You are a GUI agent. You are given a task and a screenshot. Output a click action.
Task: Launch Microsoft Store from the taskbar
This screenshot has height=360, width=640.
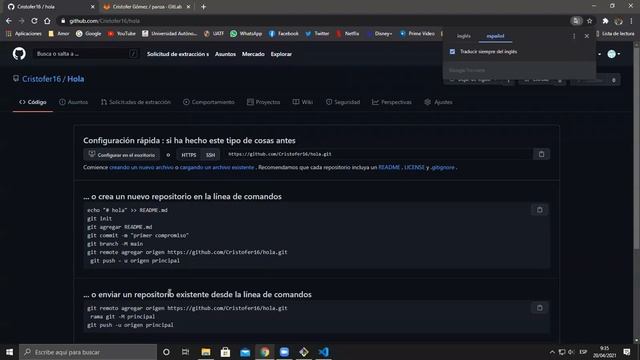(x=225, y=352)
